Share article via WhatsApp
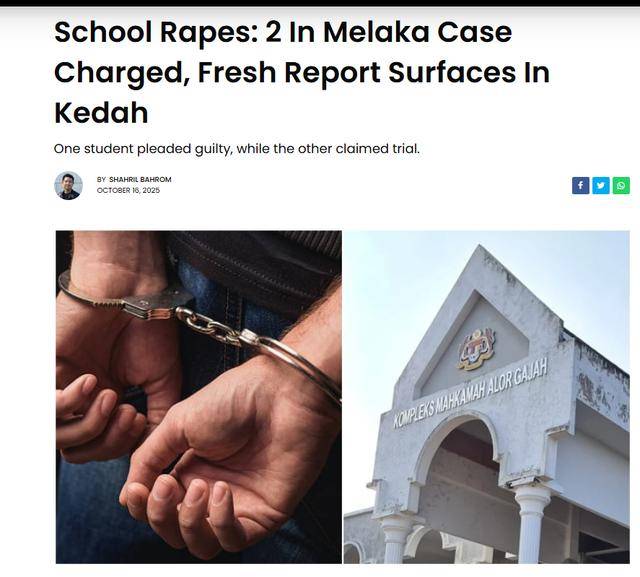This screenshot has height=577, width=640. point(621,186)
